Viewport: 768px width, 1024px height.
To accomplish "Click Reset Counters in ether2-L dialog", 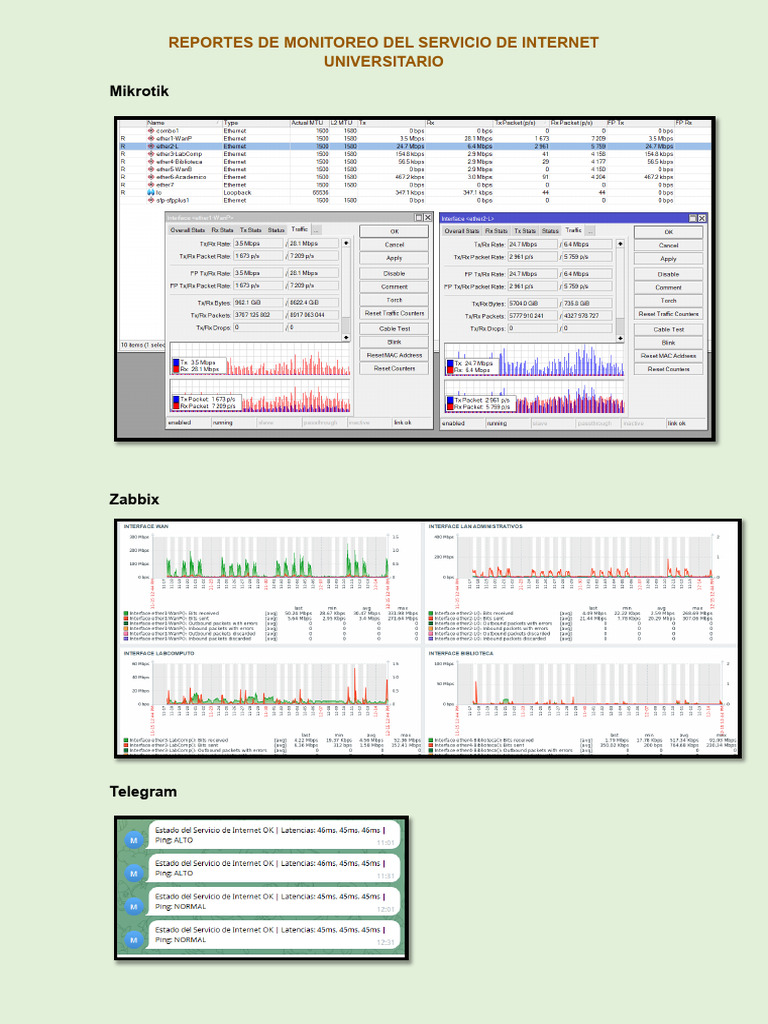I will (x=669, y=369).
